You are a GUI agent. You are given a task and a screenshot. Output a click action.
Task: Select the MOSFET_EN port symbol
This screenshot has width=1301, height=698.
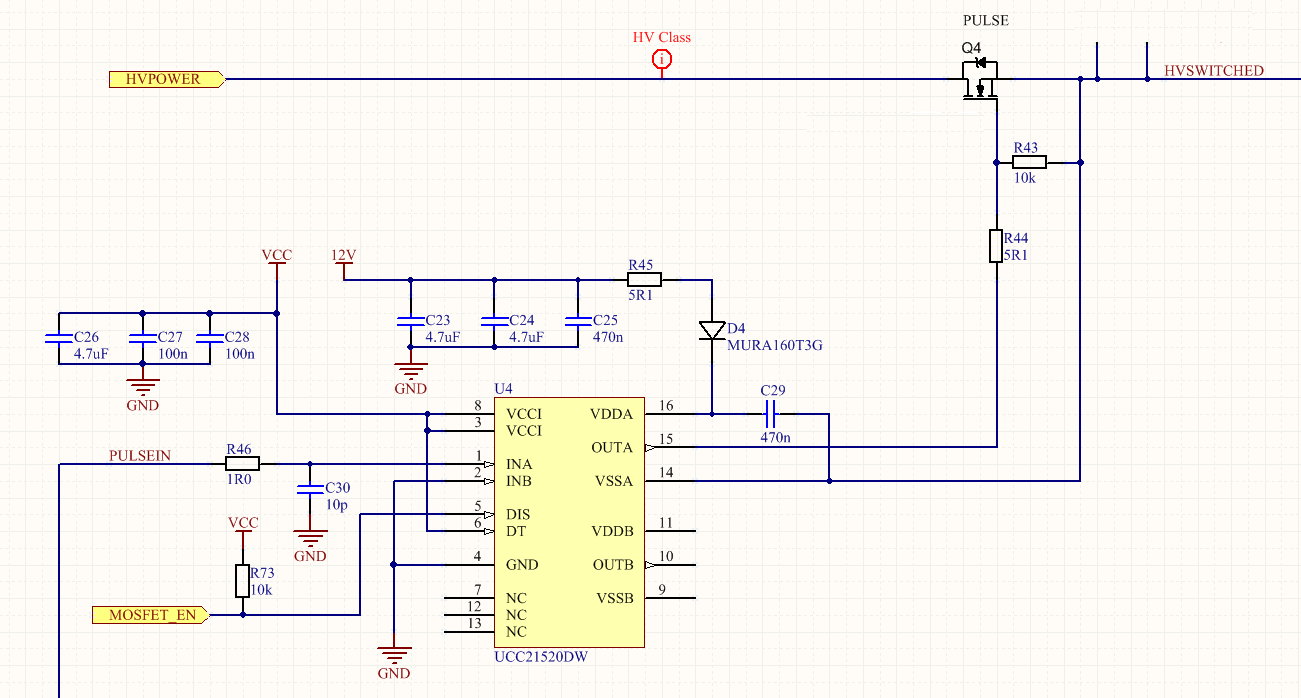coord(151,615)
